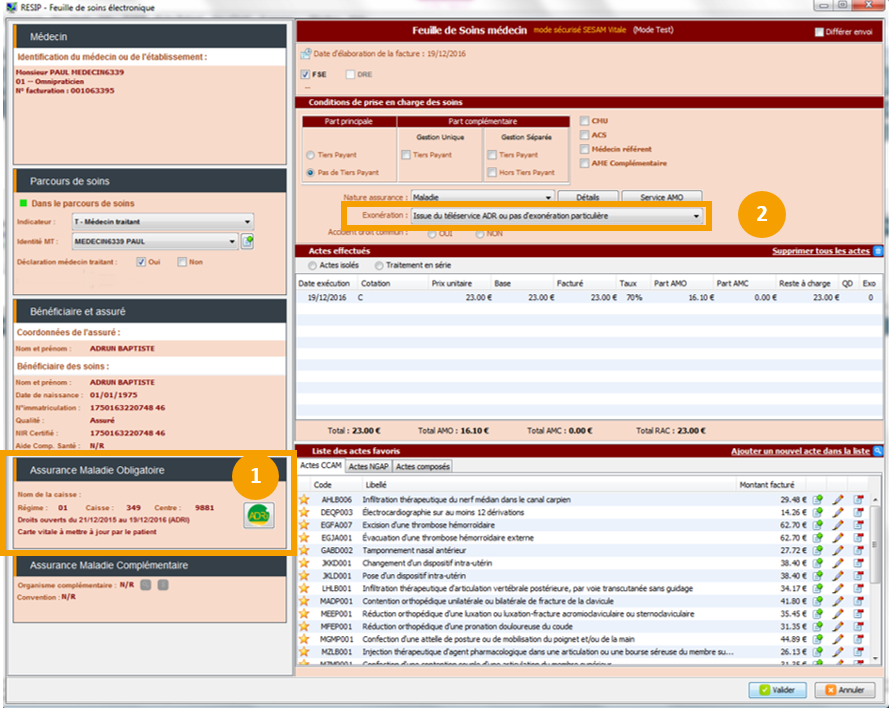Select the Tiers Payant radio under Part principale
889x708 pixels.
coord(310,155)
